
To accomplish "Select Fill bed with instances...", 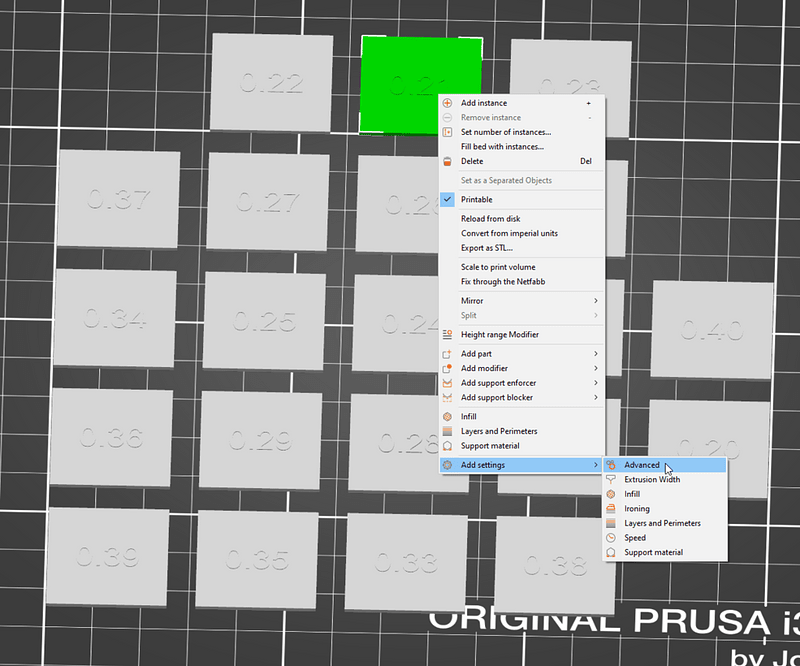I will click(x=502, y=147).
